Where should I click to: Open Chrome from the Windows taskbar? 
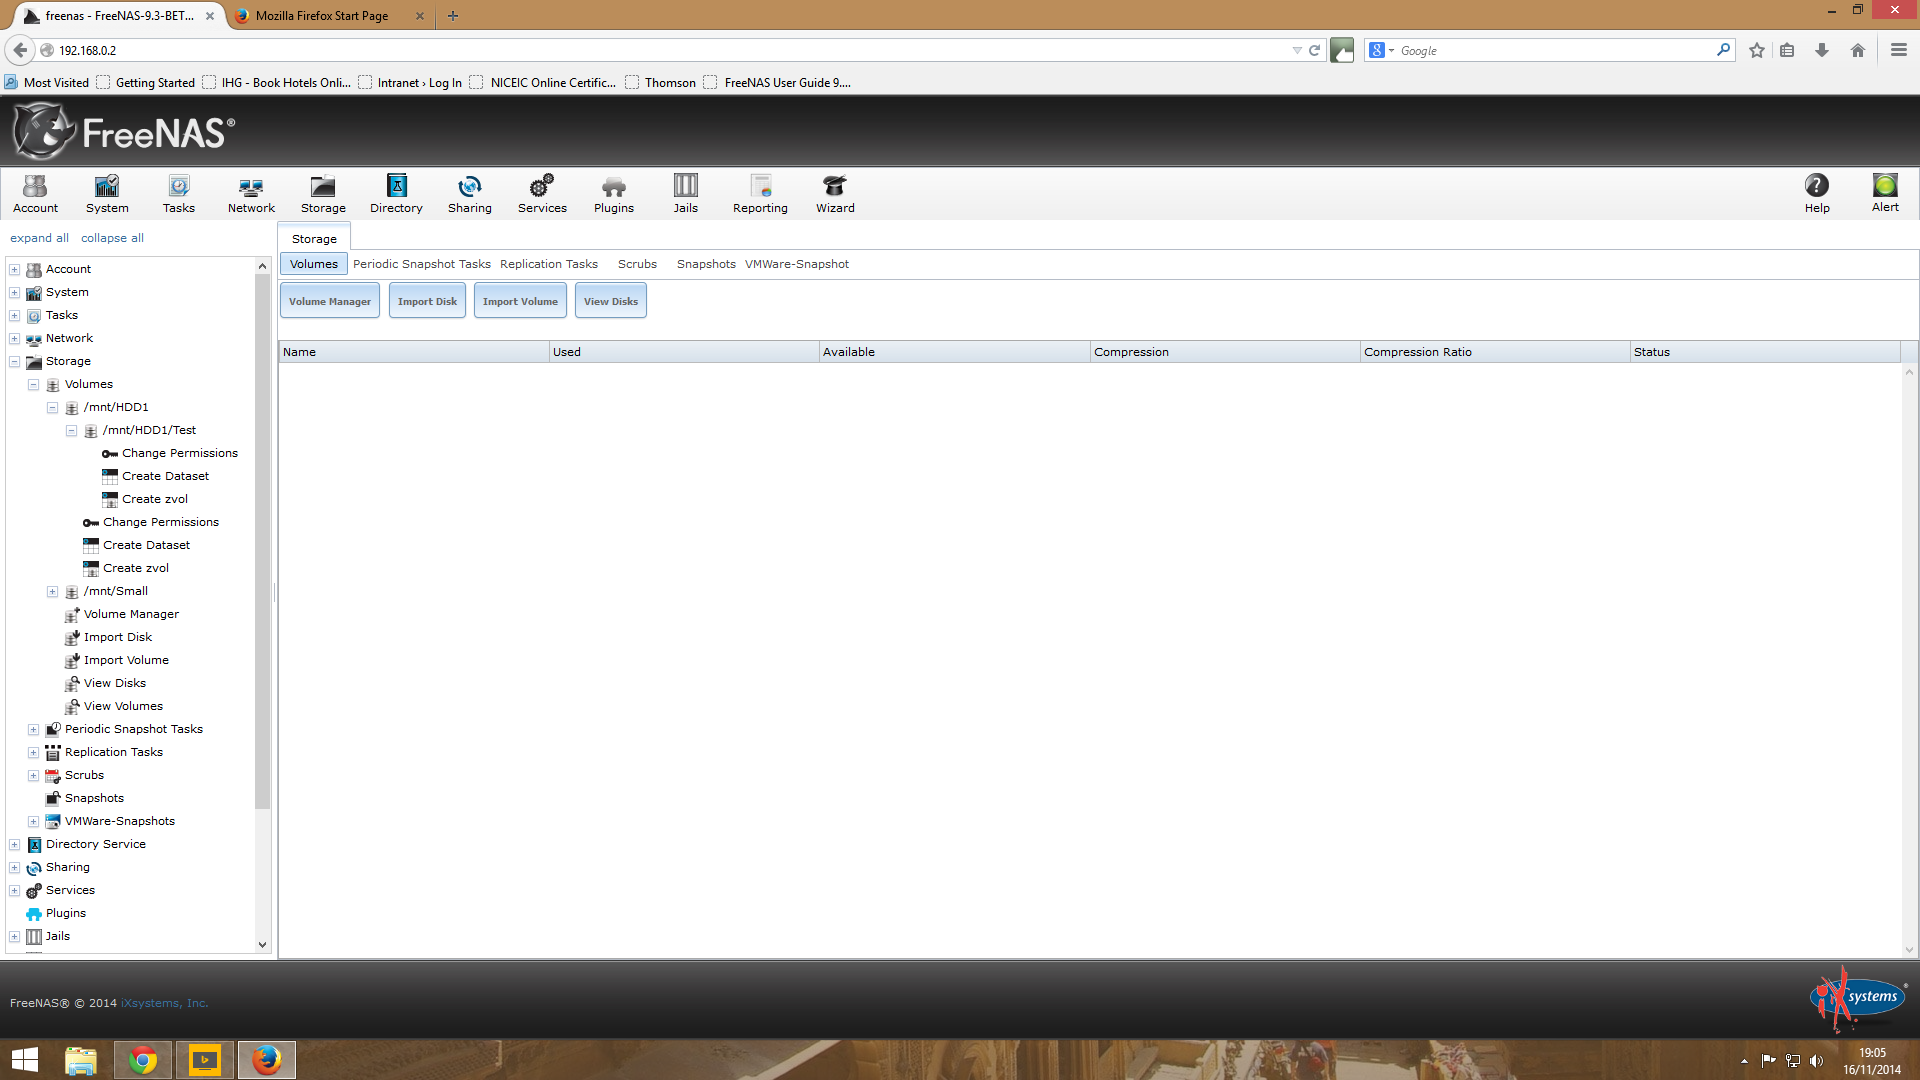pyautogui.click(x=143, y=1060)
